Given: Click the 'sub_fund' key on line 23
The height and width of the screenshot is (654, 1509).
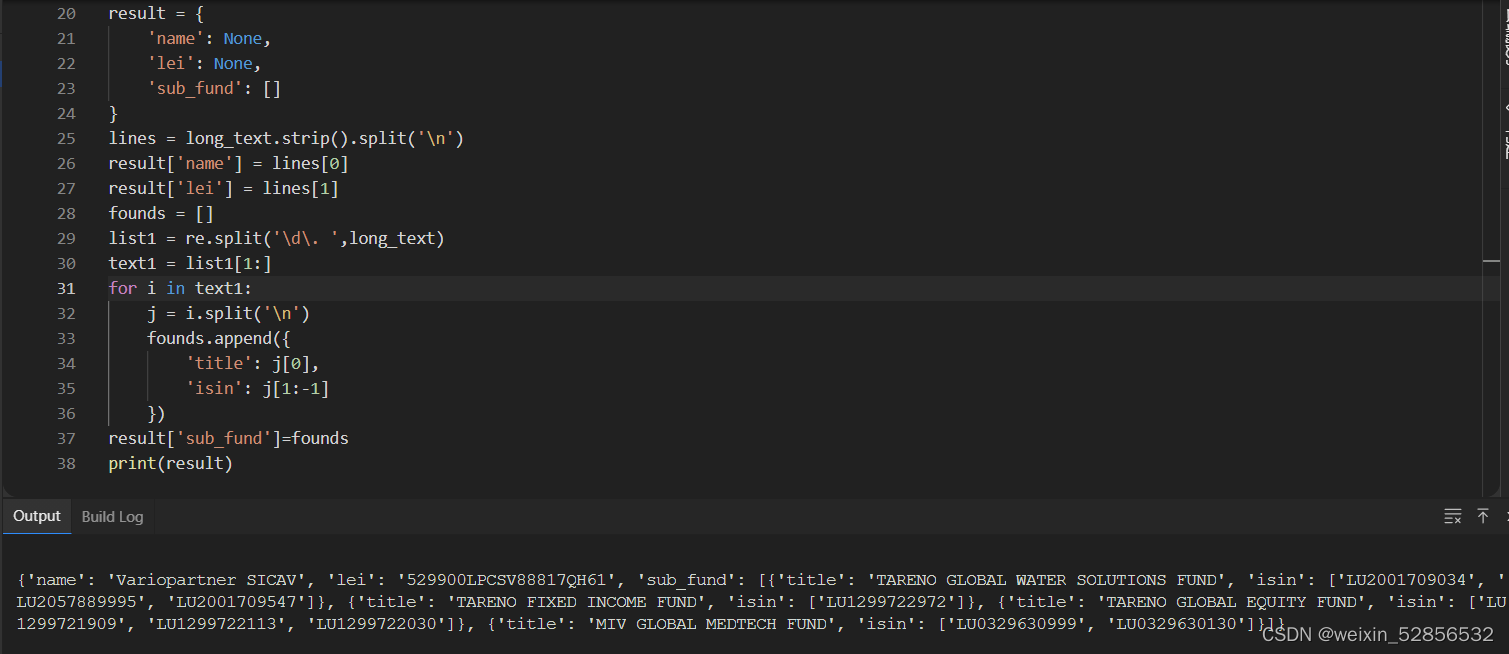Looking at the screenshot, I should [x=196, y=88].
